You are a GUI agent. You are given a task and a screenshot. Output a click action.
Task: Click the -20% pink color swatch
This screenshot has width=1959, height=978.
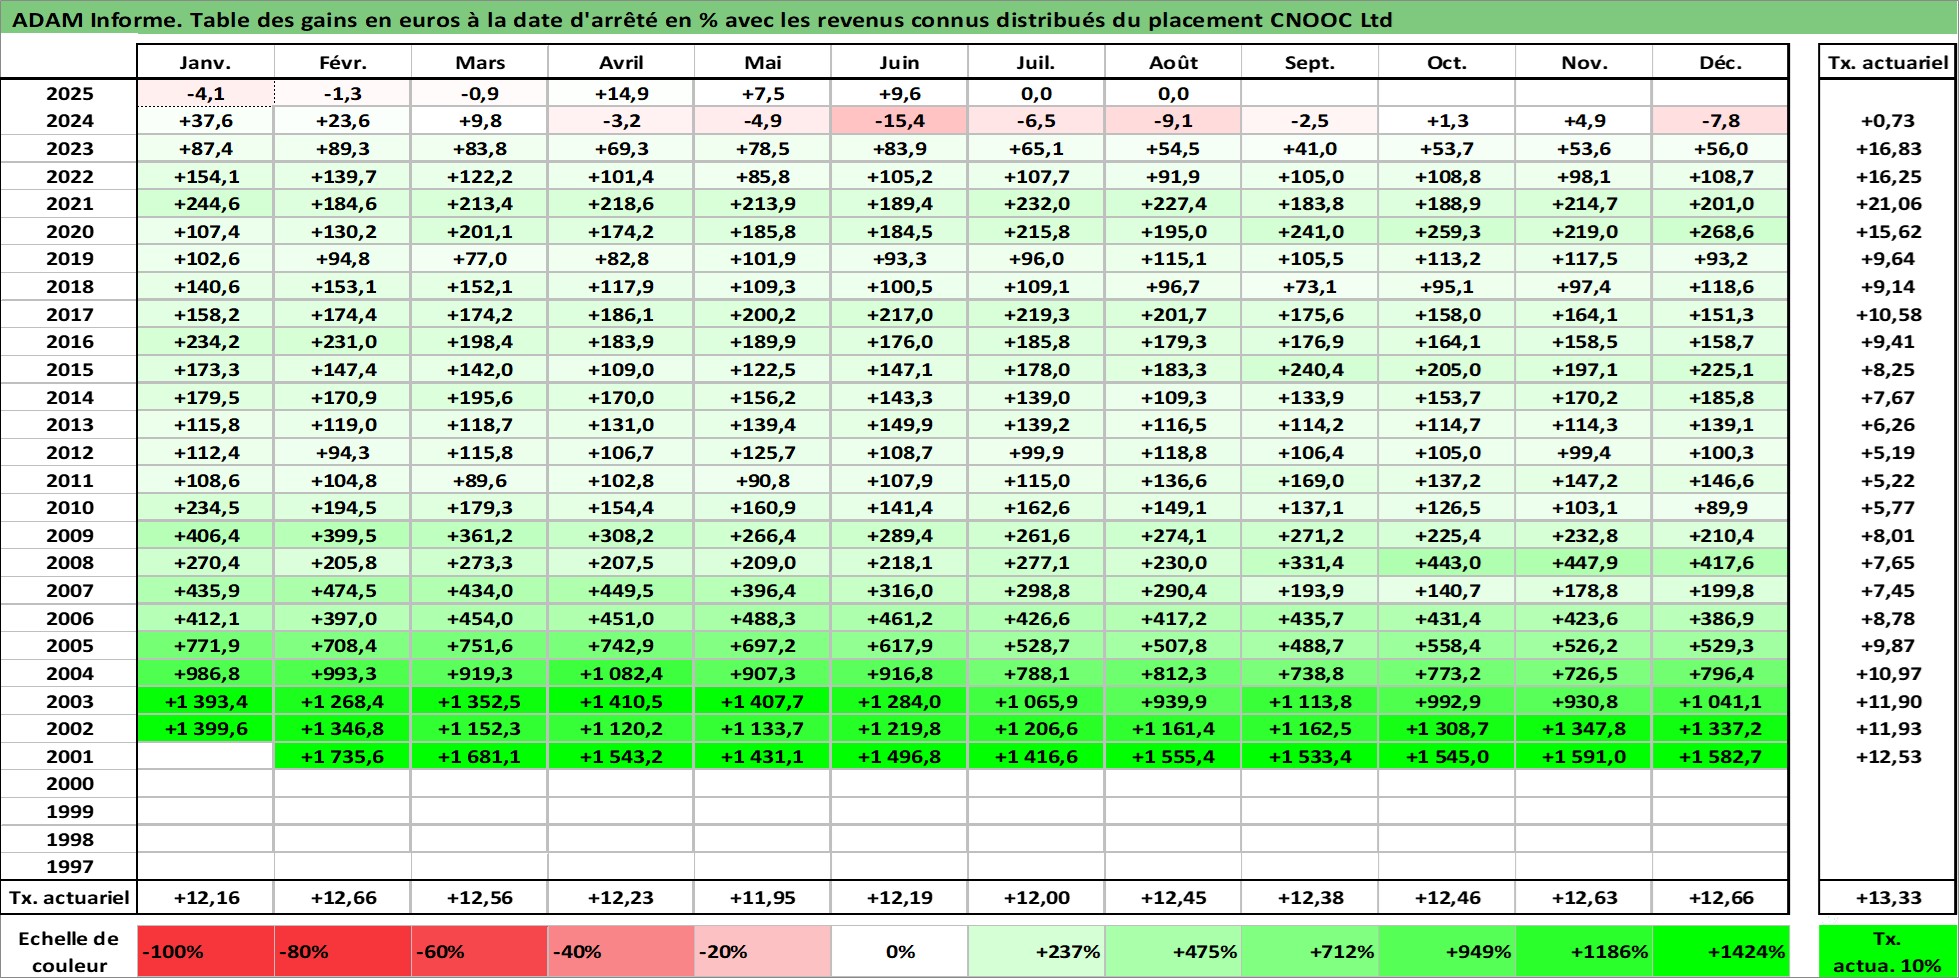pos(762,952)
